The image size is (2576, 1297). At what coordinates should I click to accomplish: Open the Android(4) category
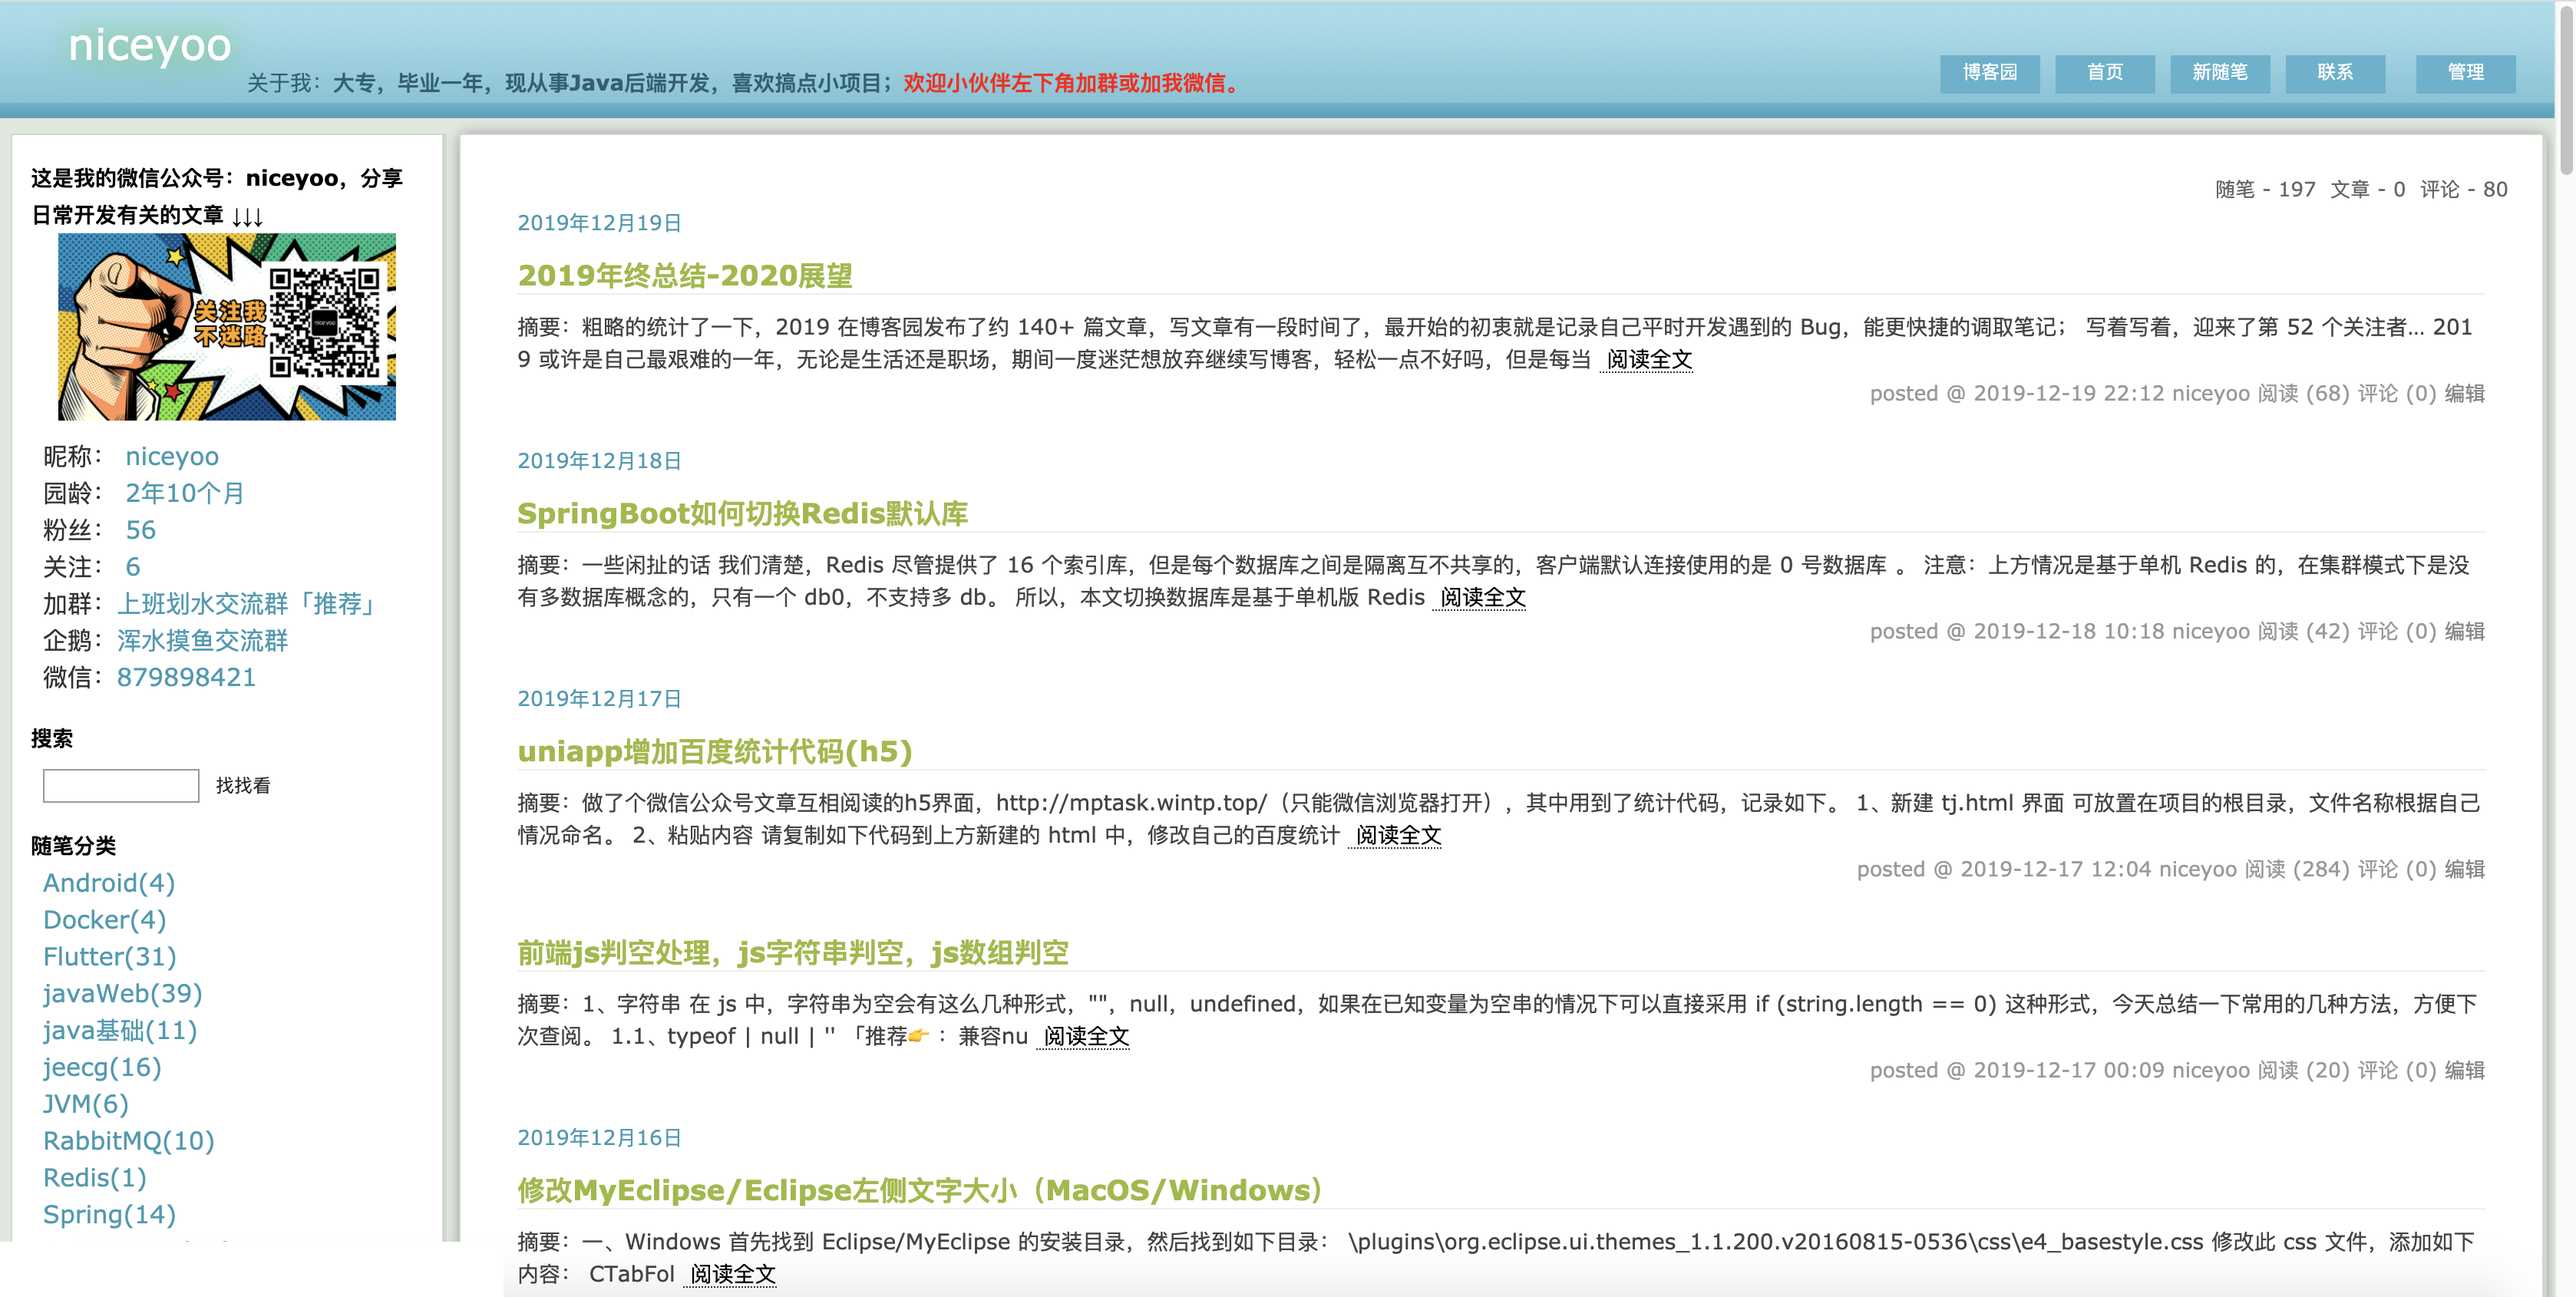click(109, 883)
